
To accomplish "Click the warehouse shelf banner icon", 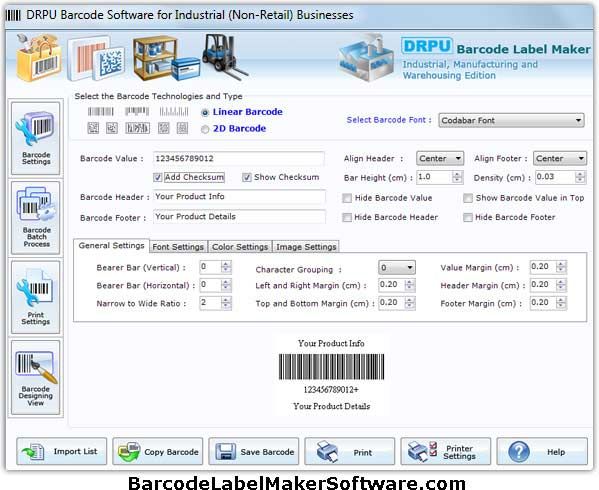I will pos(166,58).
